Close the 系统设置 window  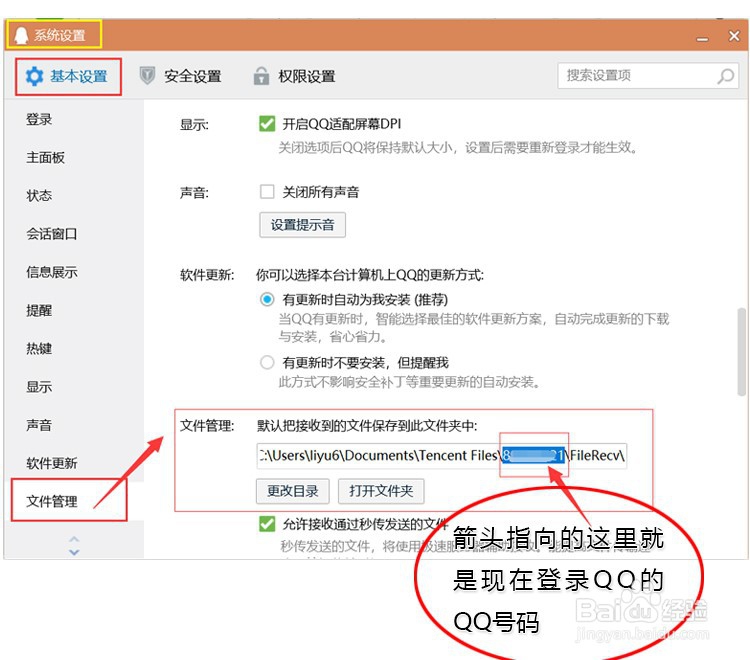tap(734, 35)
